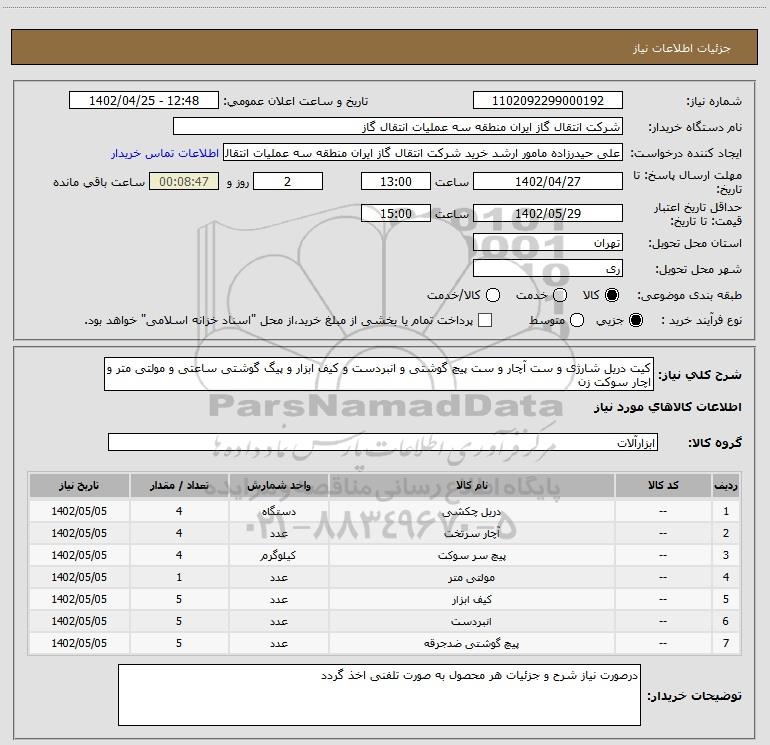
Task: Select the کالا radio button
Action: [612, 295]
